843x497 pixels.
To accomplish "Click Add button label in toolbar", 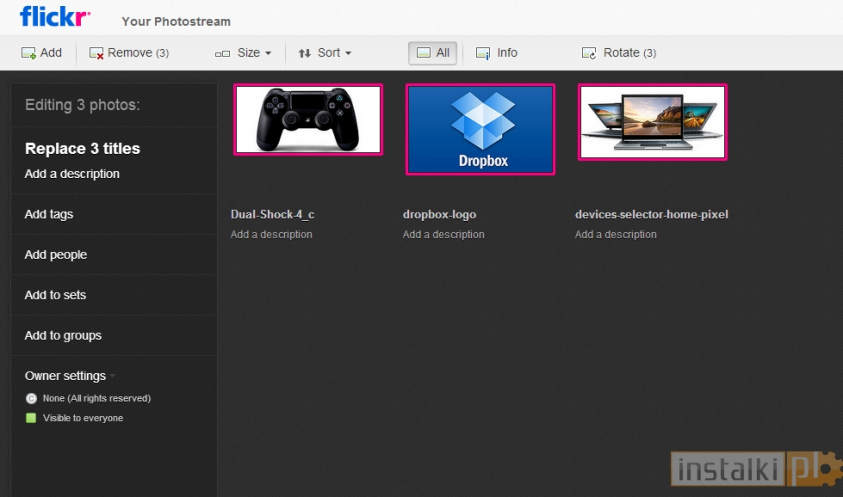I will 51,53.
